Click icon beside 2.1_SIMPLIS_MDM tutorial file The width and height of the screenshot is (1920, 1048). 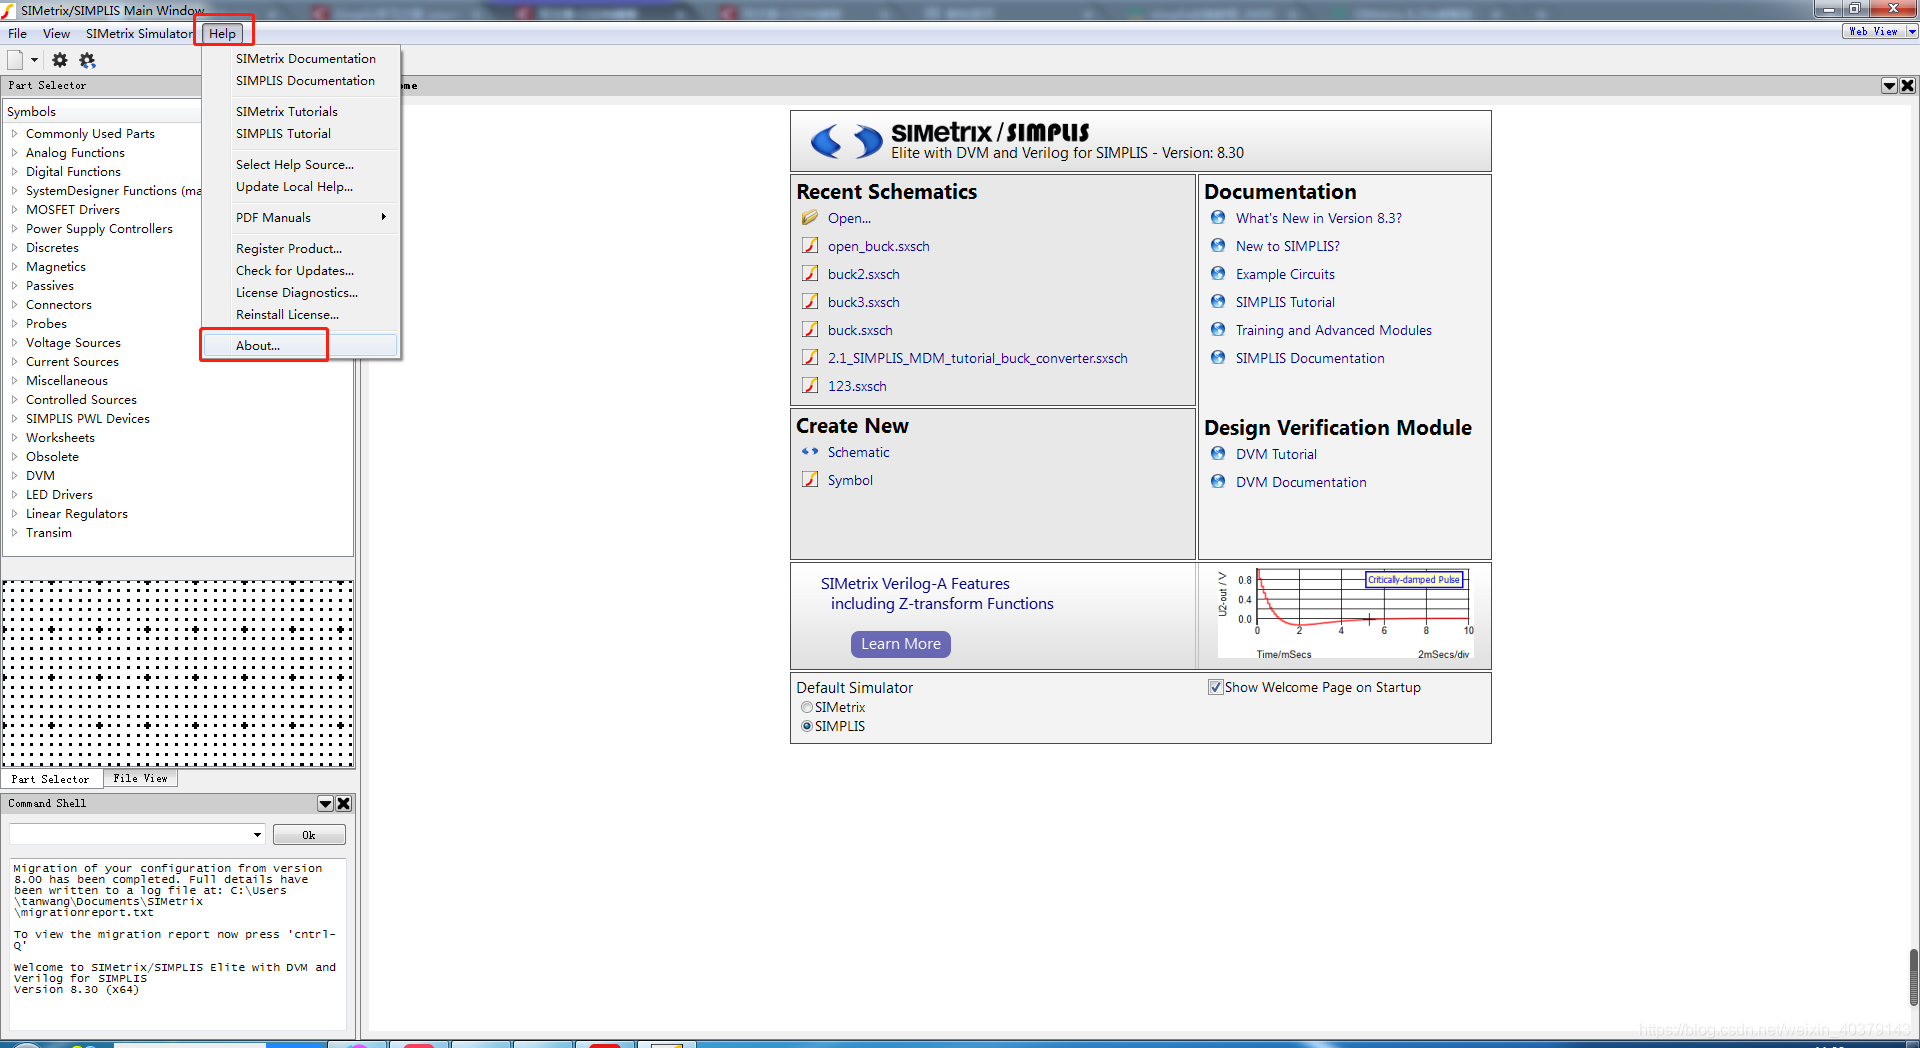tap(810, 358)
